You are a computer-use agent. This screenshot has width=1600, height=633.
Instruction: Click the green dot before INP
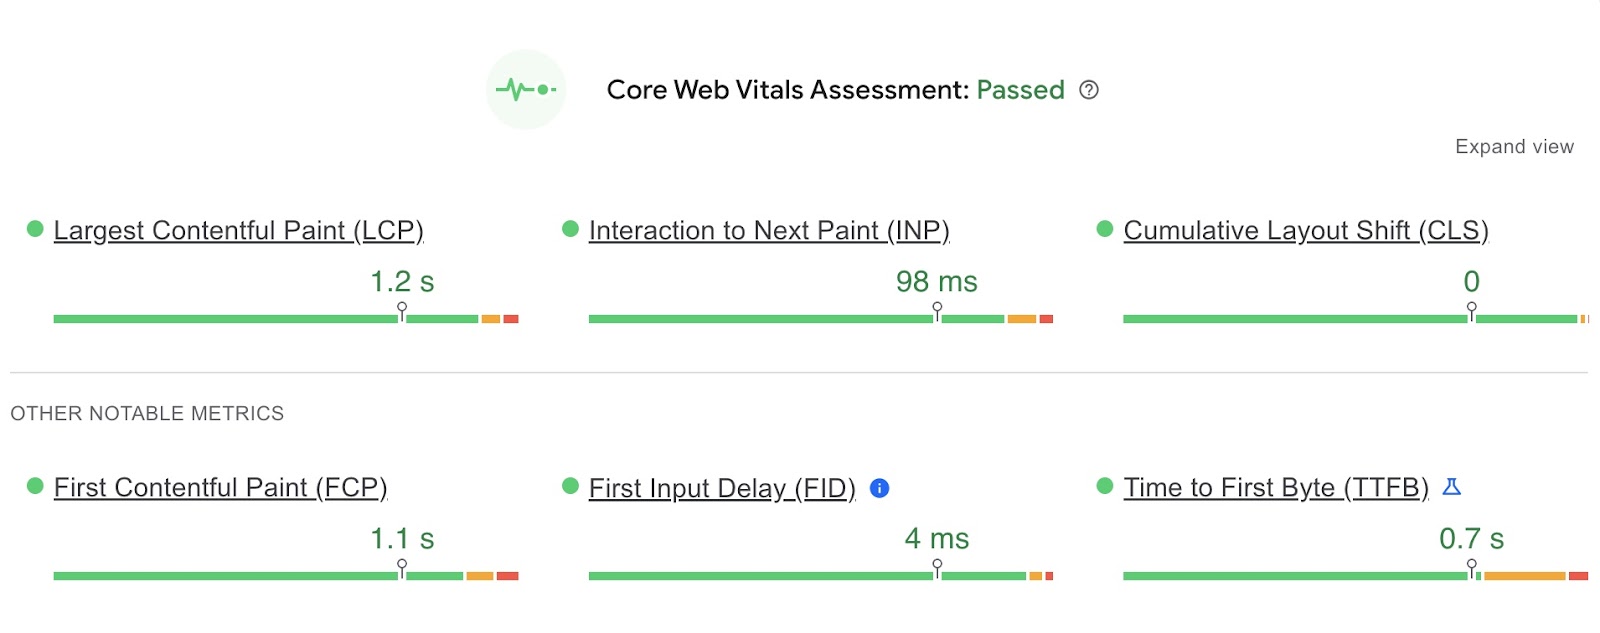click(x=570, y=229)
